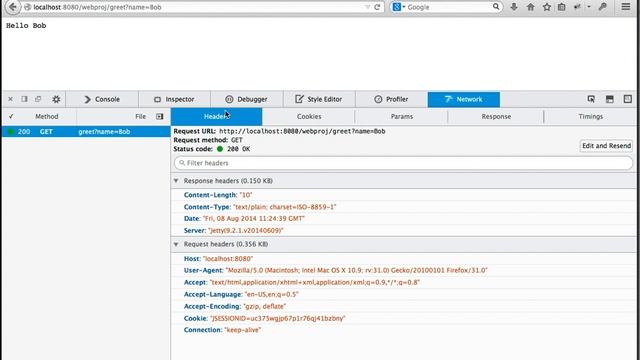Go to the Home page icon

click(531, 7)
